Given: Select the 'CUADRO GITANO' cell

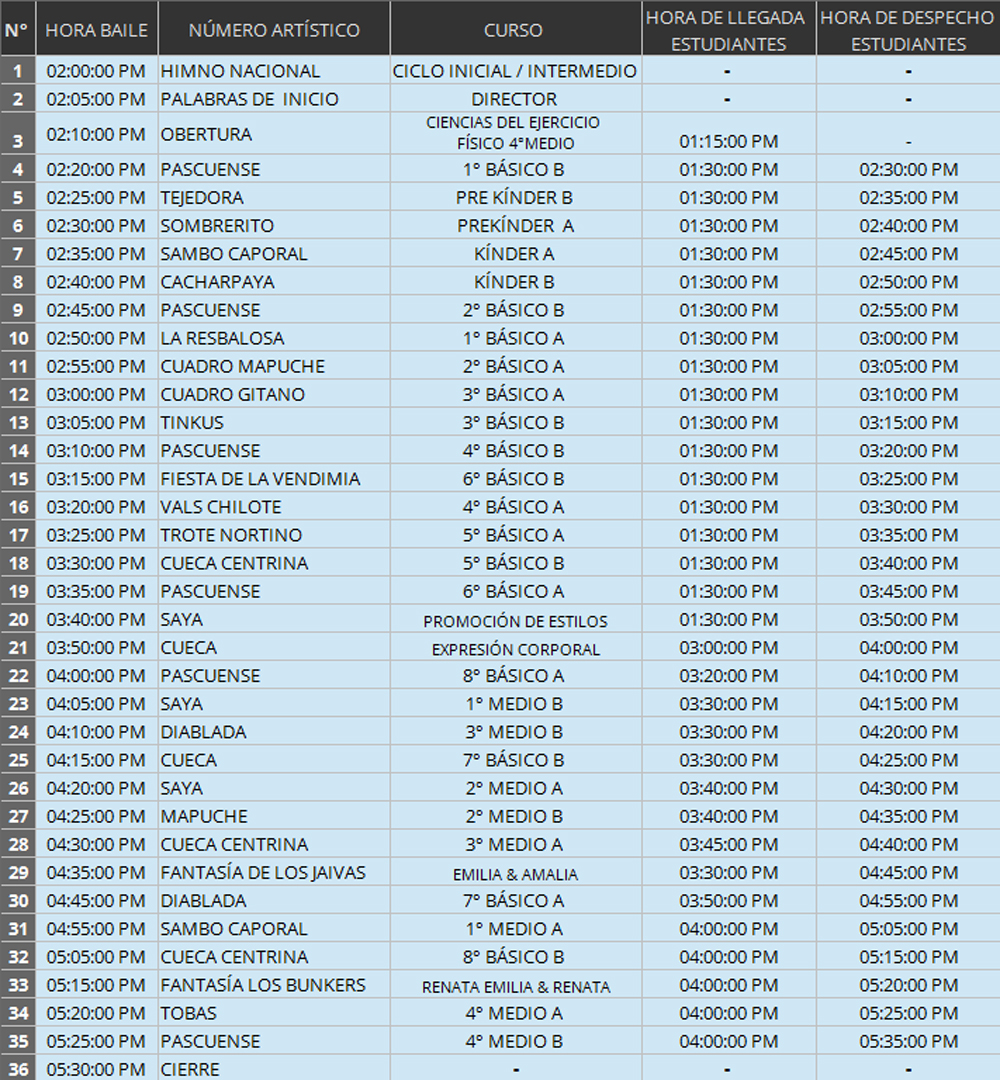Looking at the screenshot, I should (274, 394).
